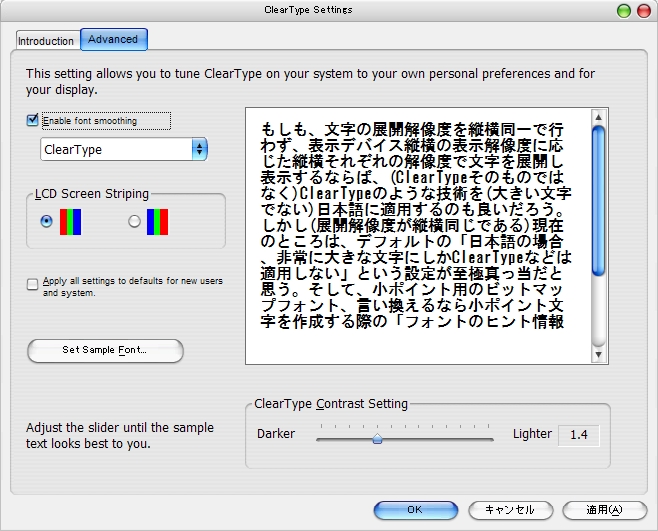Click the blue scrollbar thumb of sample text

pyautogui.click(x=598, y=200)
